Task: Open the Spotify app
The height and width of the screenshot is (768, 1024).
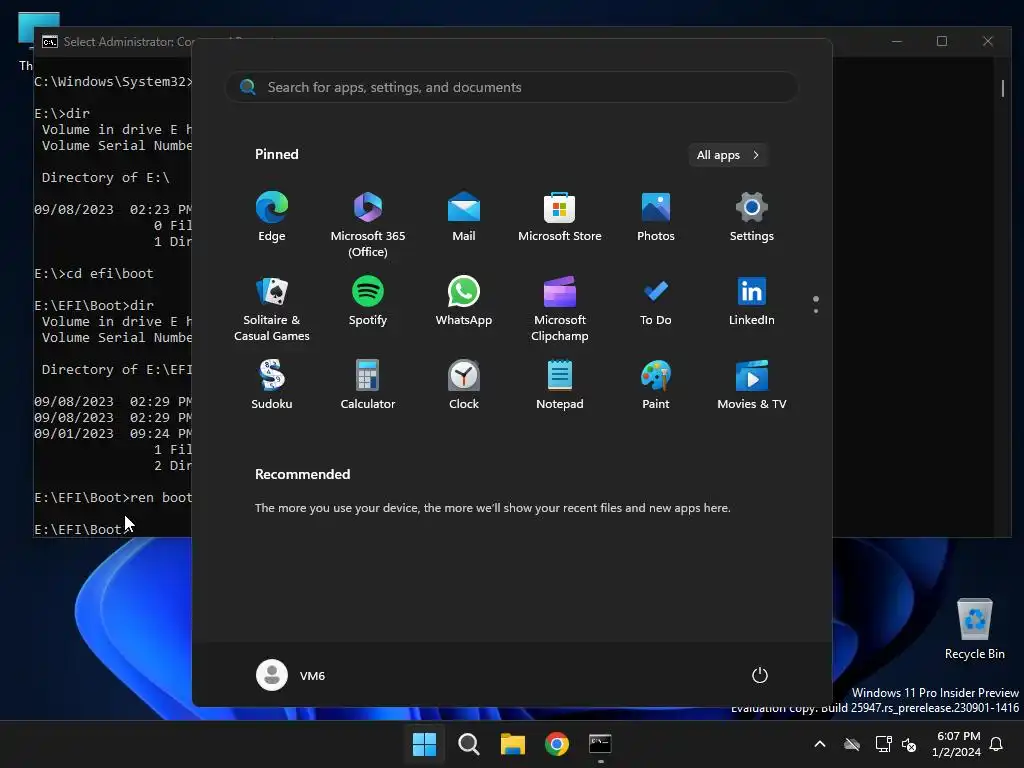Action: pyautogui.click(x=368, y=300)
